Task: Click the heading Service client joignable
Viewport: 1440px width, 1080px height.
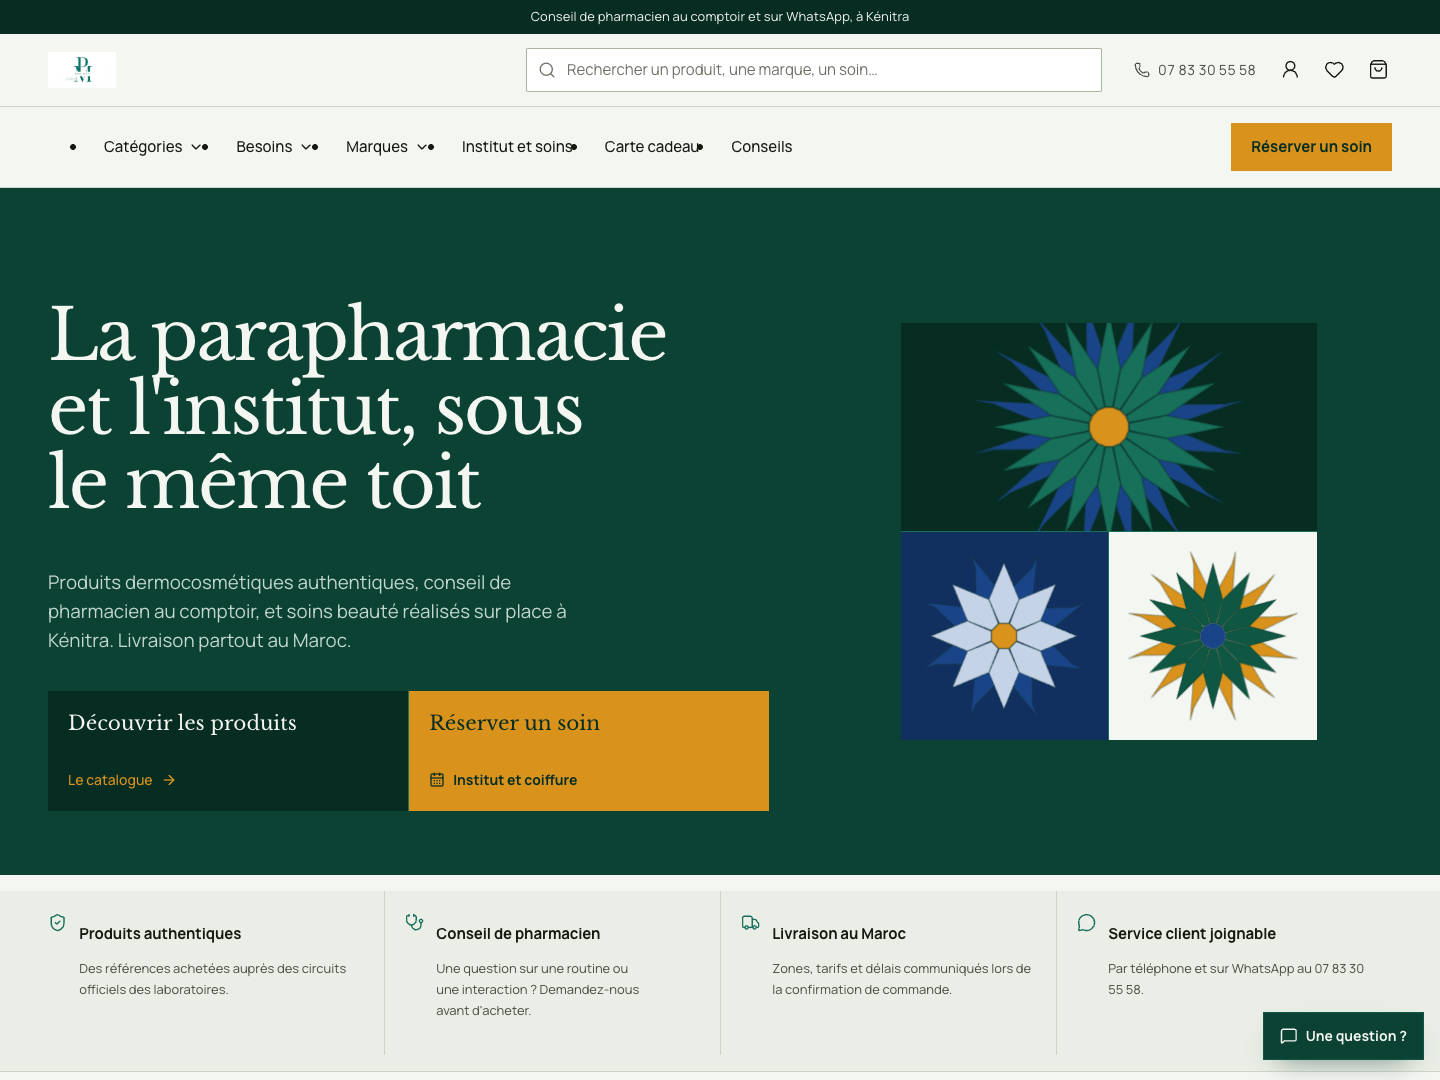Action: 1192,934
